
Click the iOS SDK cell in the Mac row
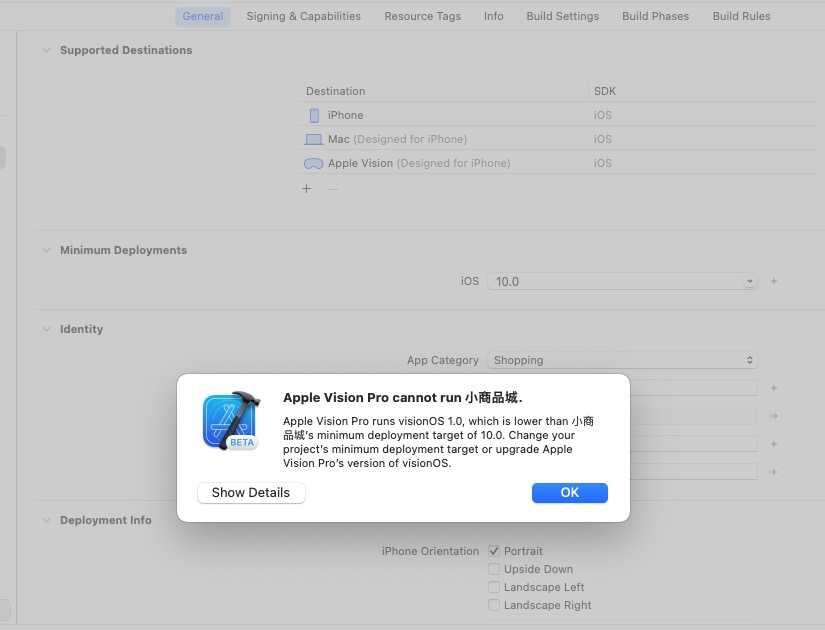(x=602, y=139)
